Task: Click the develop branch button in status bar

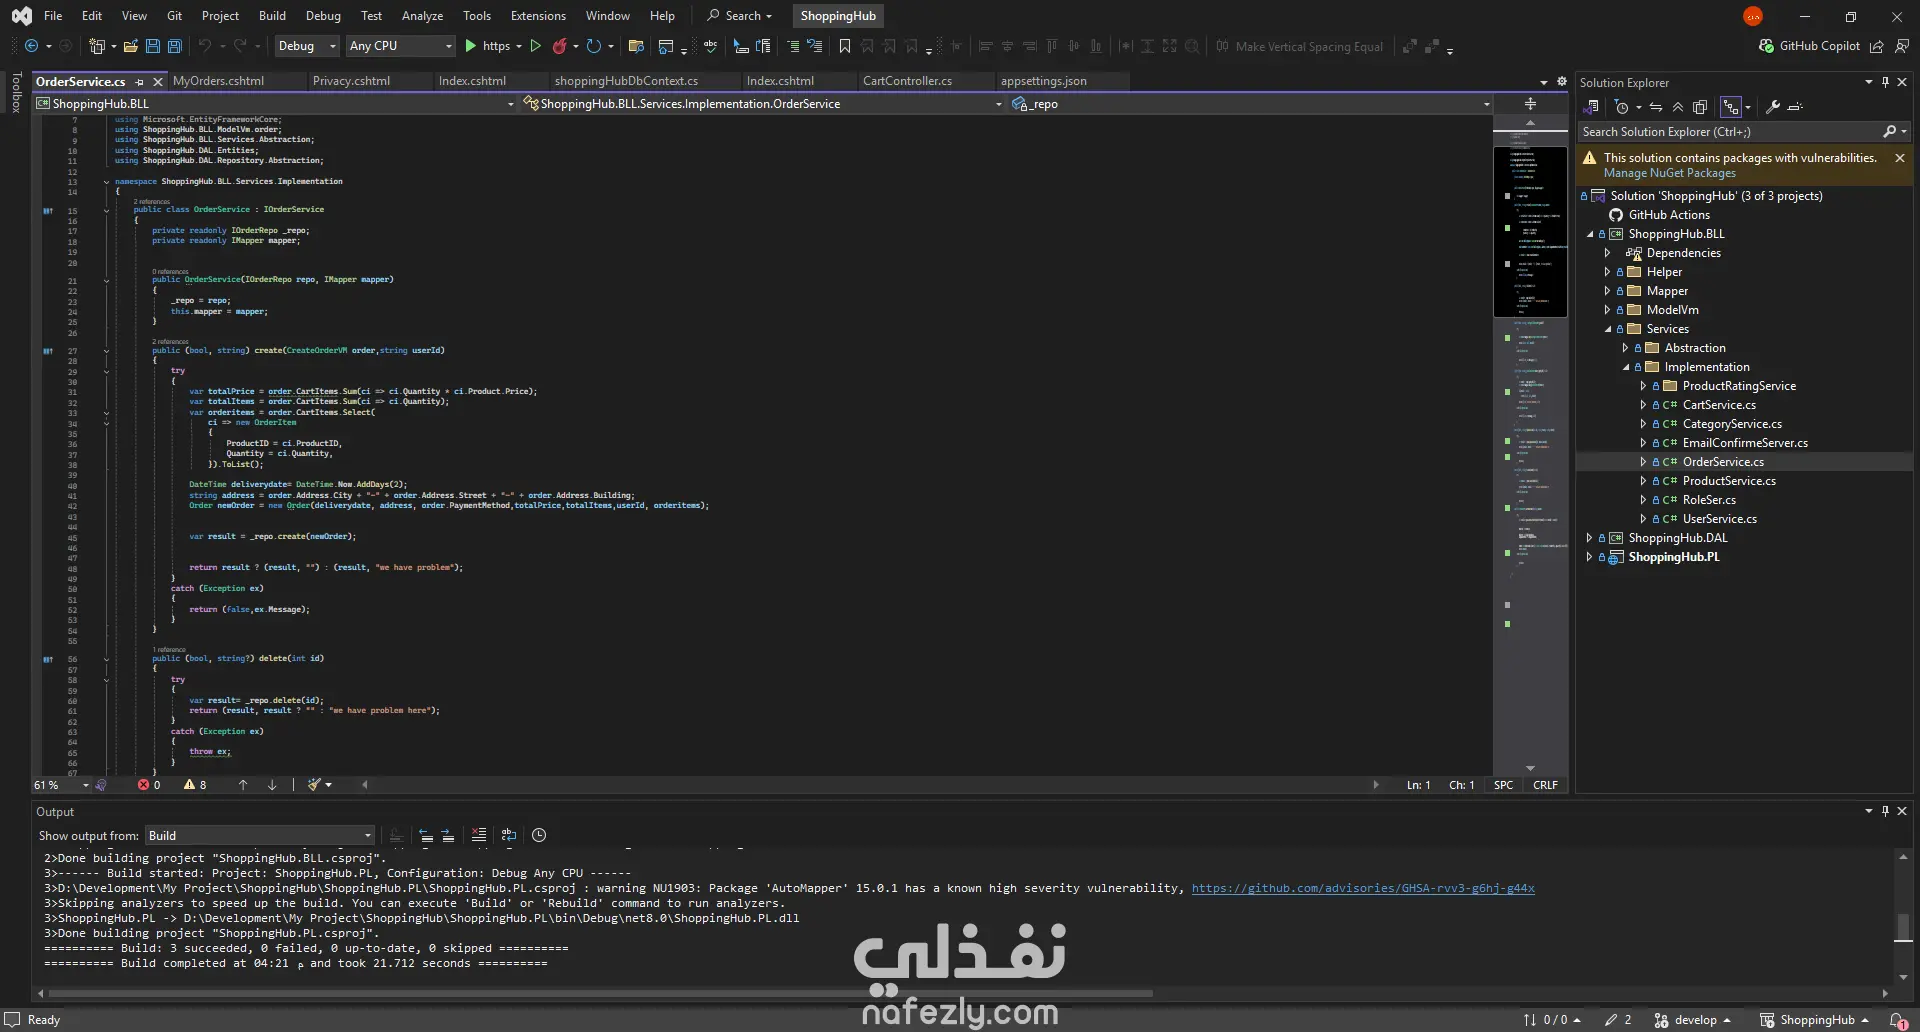Action: point(1692,1020)
